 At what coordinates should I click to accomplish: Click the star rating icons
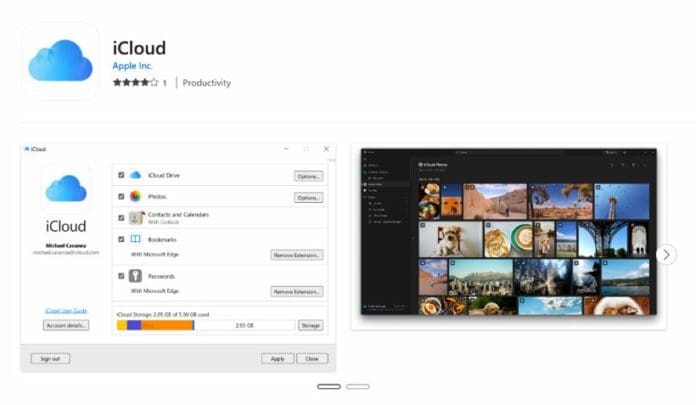tap(135, 83)
